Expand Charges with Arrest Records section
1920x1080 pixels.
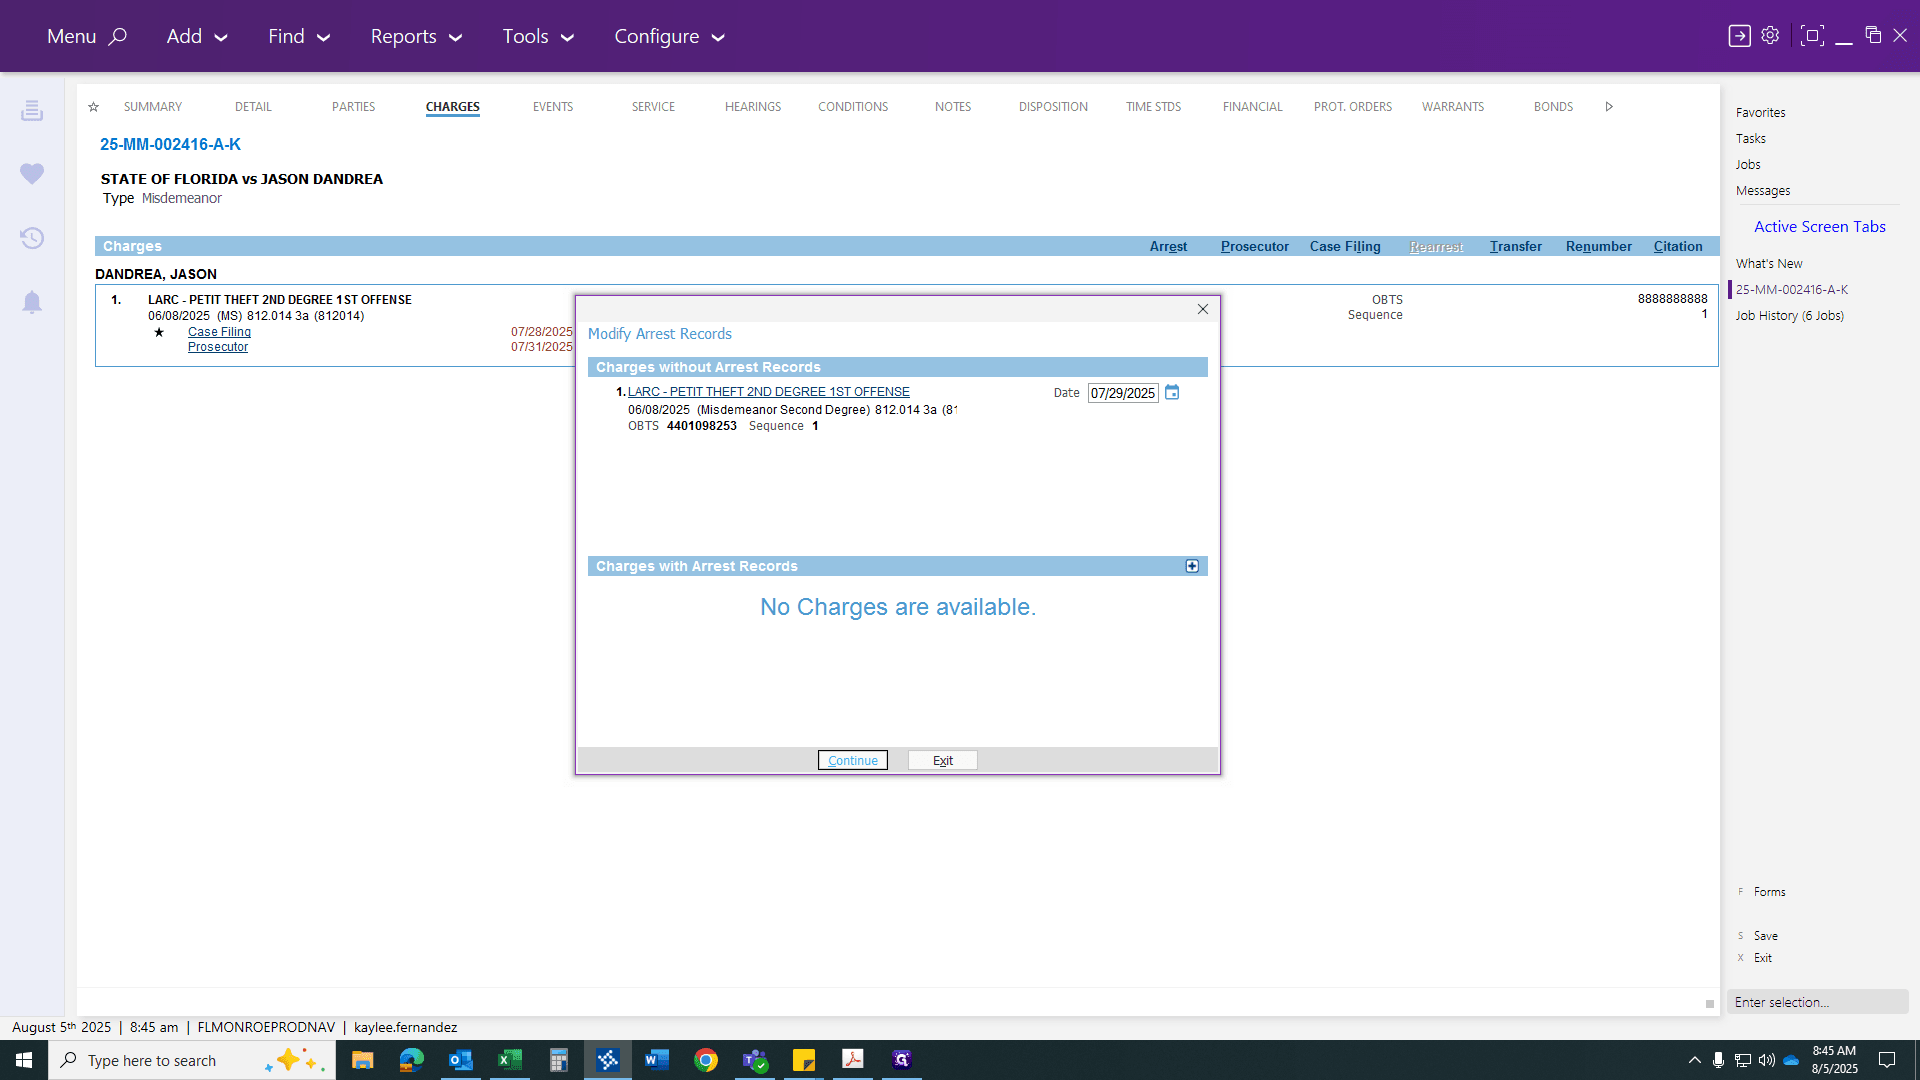click(1192, 566)
